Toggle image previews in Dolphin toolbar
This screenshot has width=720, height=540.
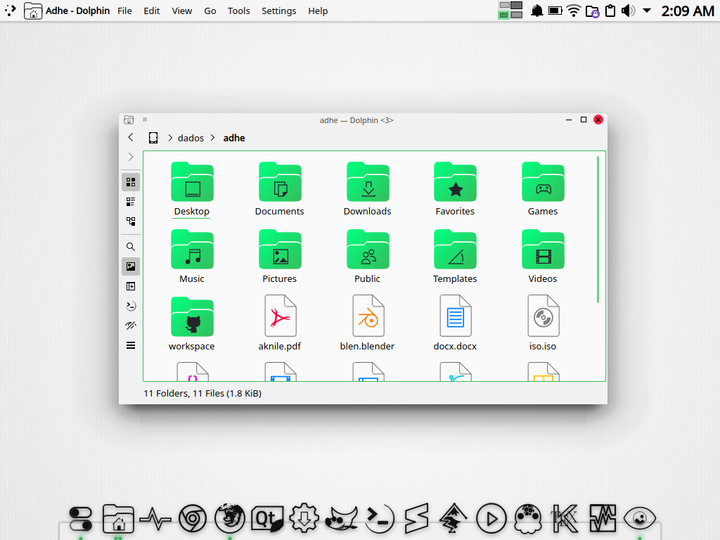(131, 267)
